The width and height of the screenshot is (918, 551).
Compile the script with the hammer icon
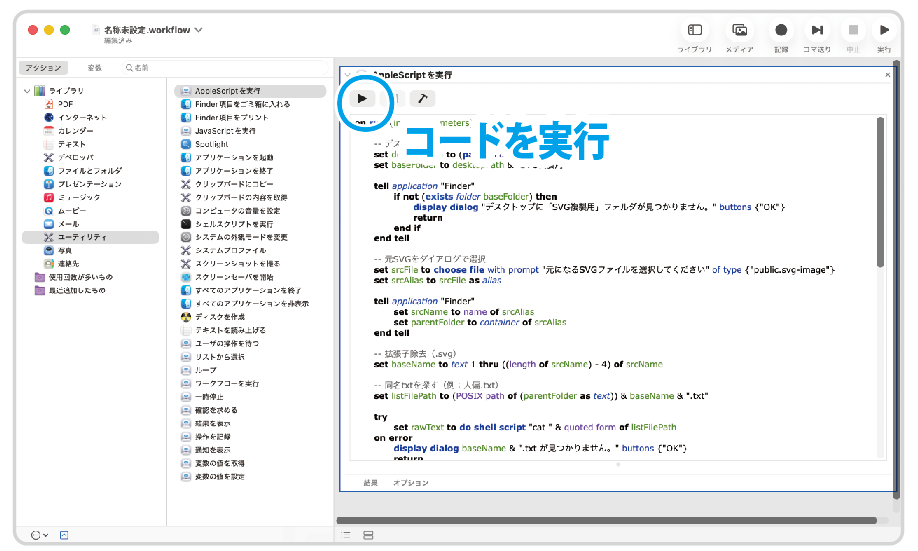coord(422,98)
